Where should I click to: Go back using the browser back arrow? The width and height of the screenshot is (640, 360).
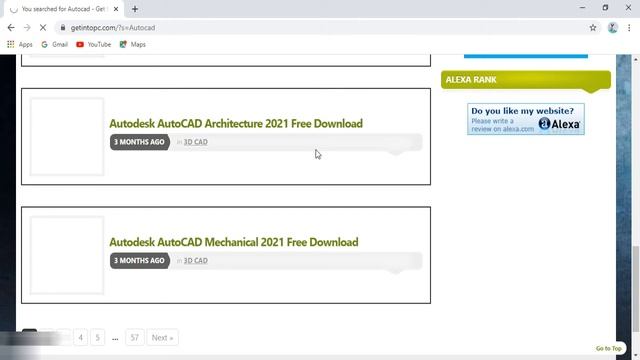(11, 28)
